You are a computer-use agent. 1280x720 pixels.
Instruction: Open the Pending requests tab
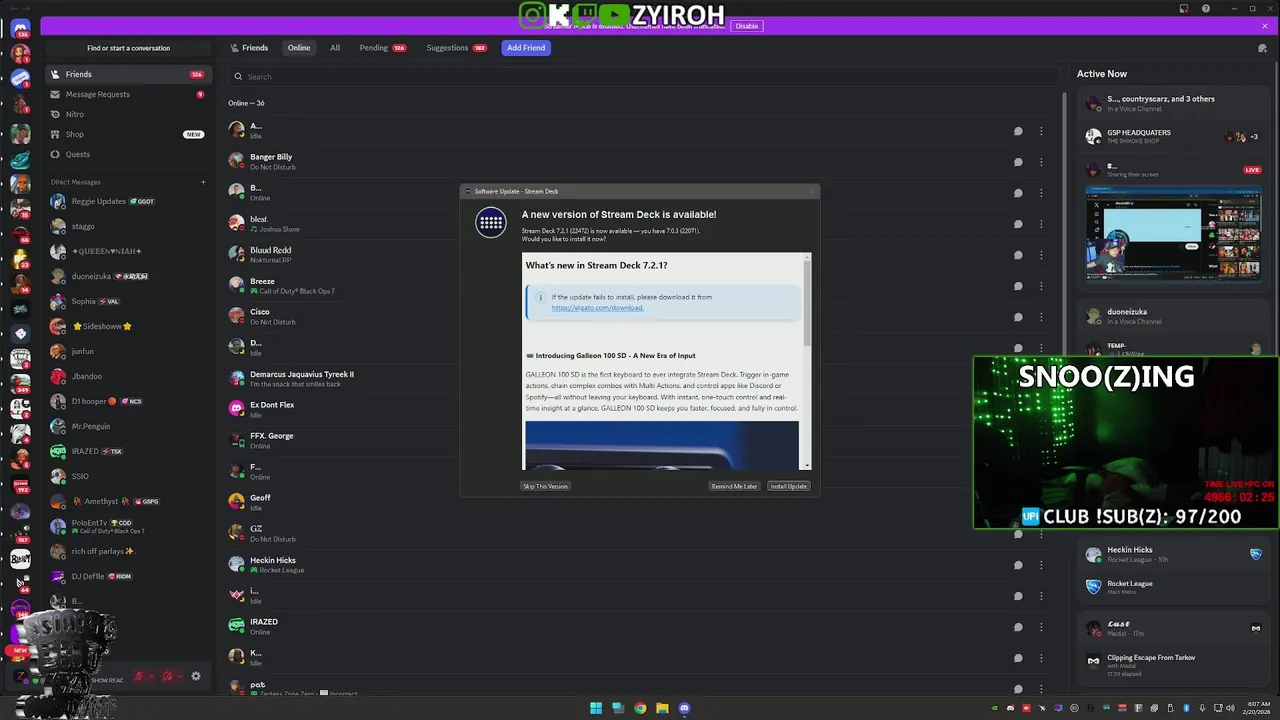pos(383,48)
